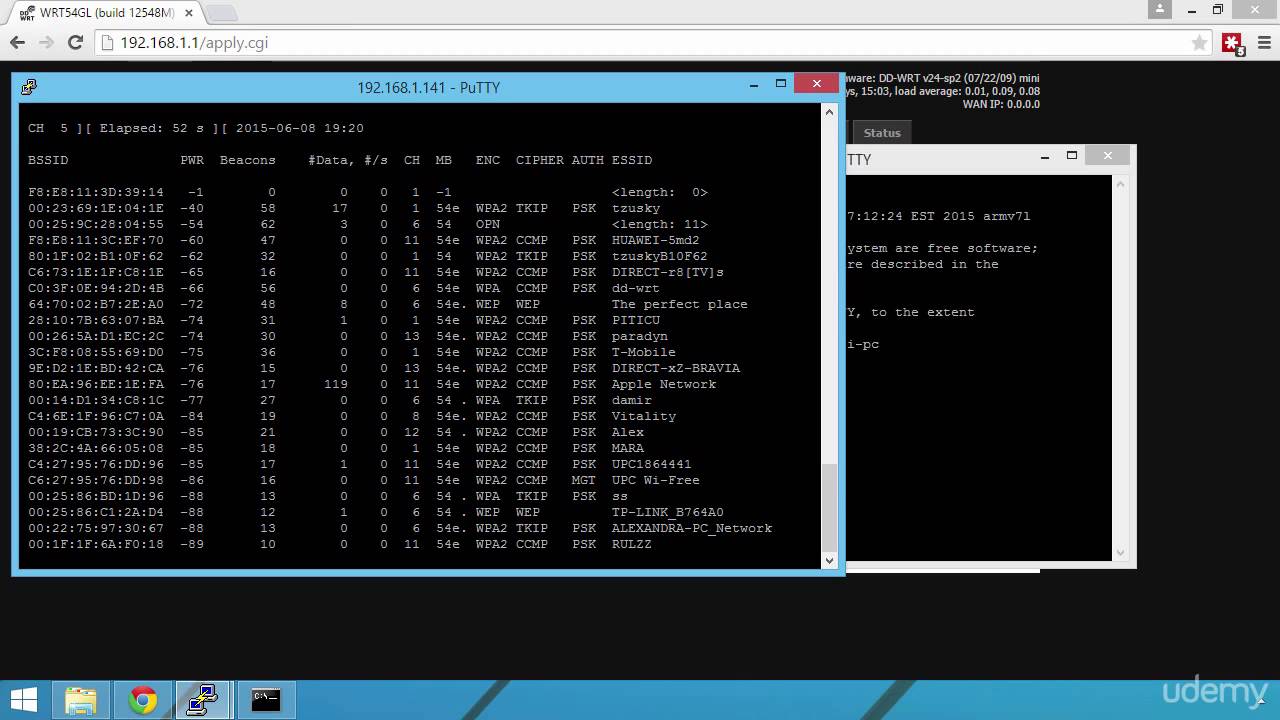This screenshot has height=720, width=1280.
Task: Click the UPC Wi-Free ESSID entry
Action: (x=656, y=480)
